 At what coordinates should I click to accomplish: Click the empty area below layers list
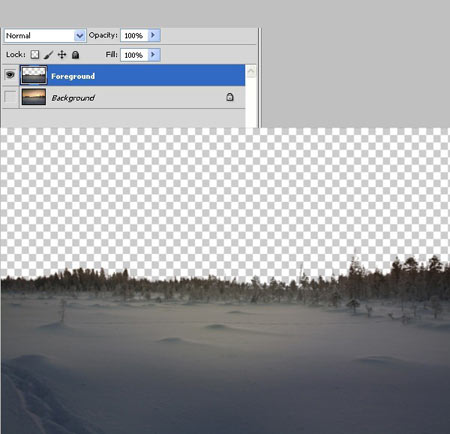point(123,118)
